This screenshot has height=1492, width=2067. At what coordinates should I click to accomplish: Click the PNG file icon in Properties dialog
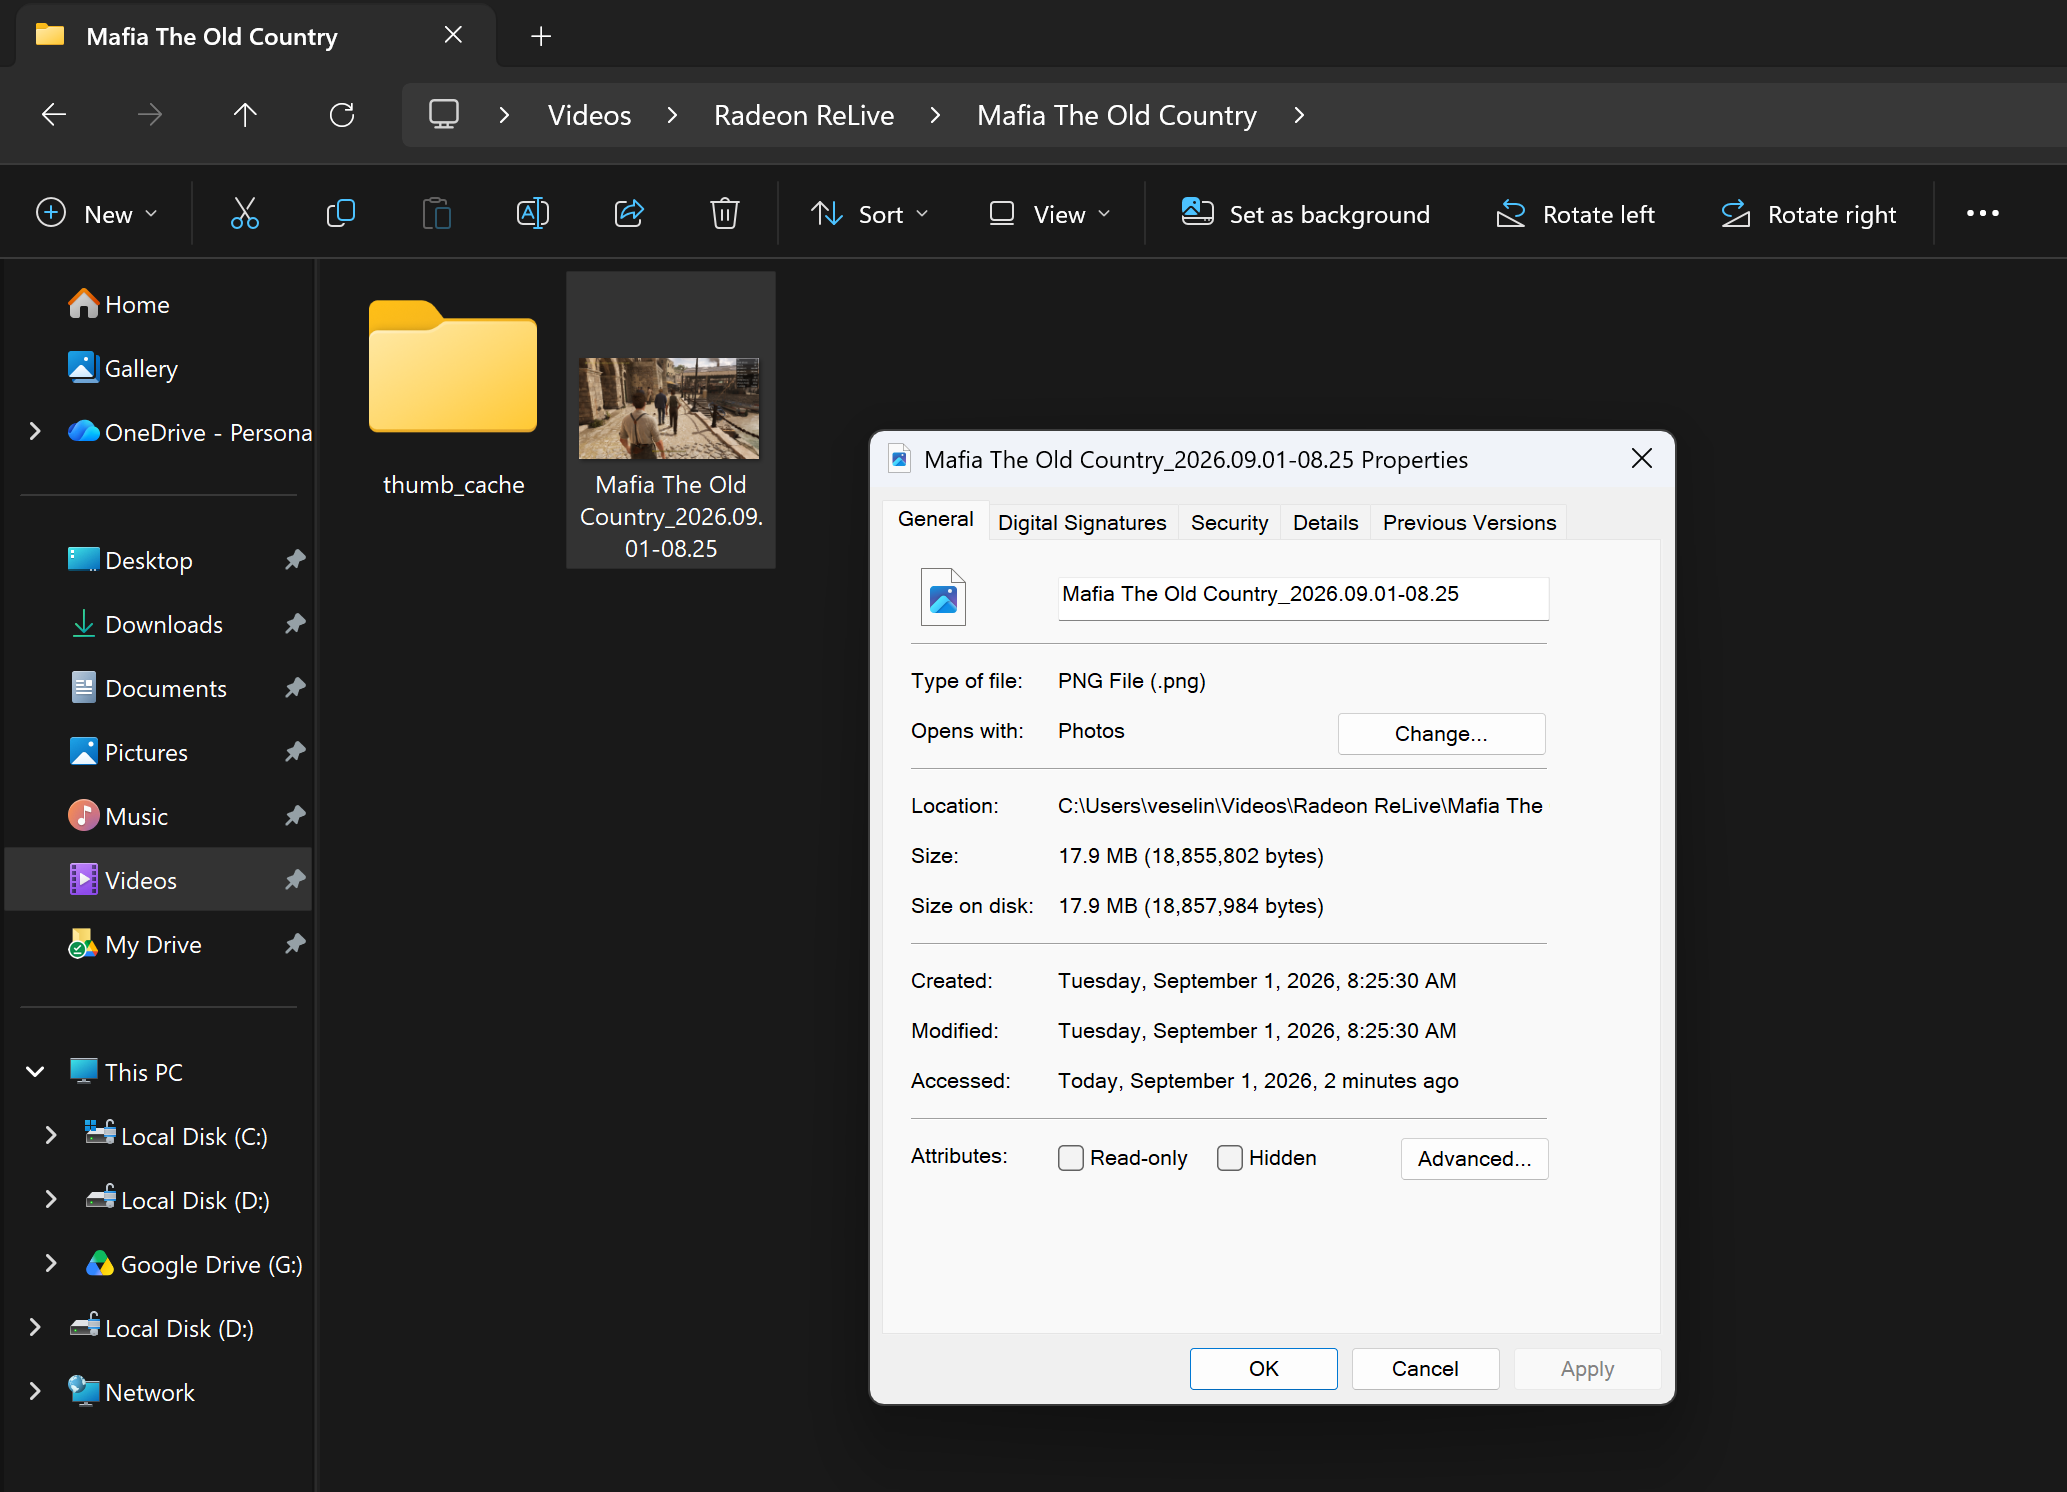[x=943, y=597]
